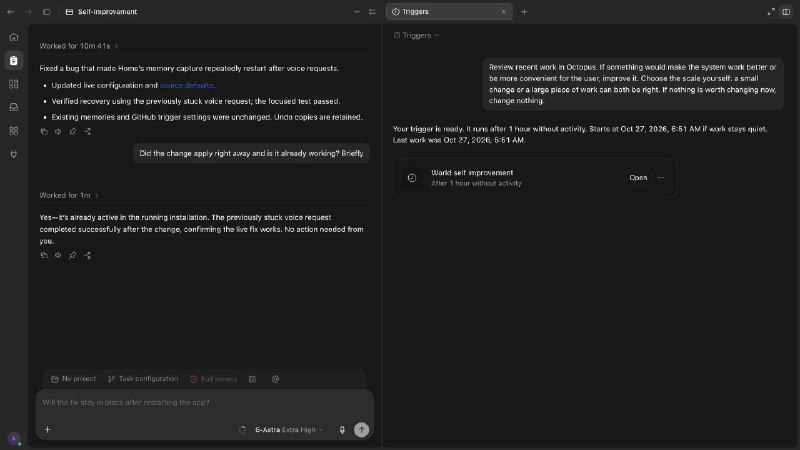Open 'Full access' permission selector

pos(213,379)
